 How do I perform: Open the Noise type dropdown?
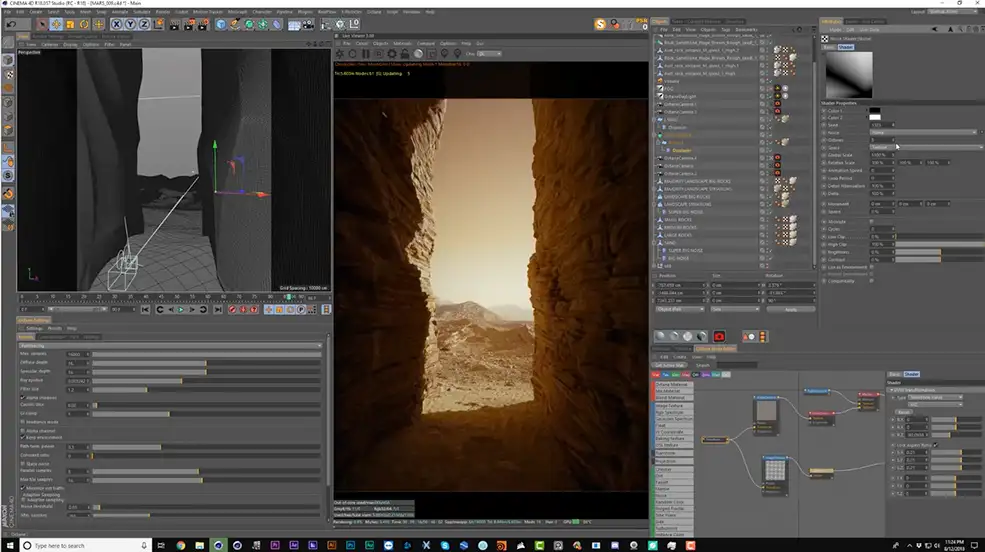[x=923, y=133]
